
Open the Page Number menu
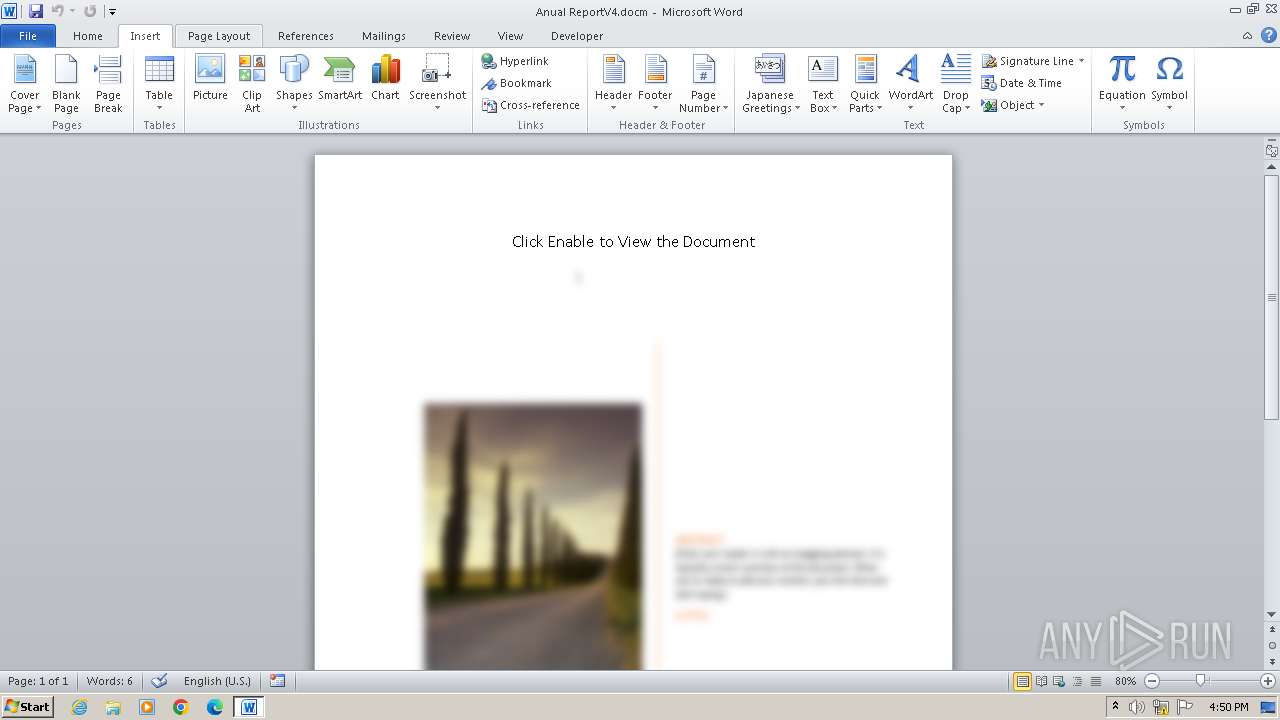coord(703,84)
